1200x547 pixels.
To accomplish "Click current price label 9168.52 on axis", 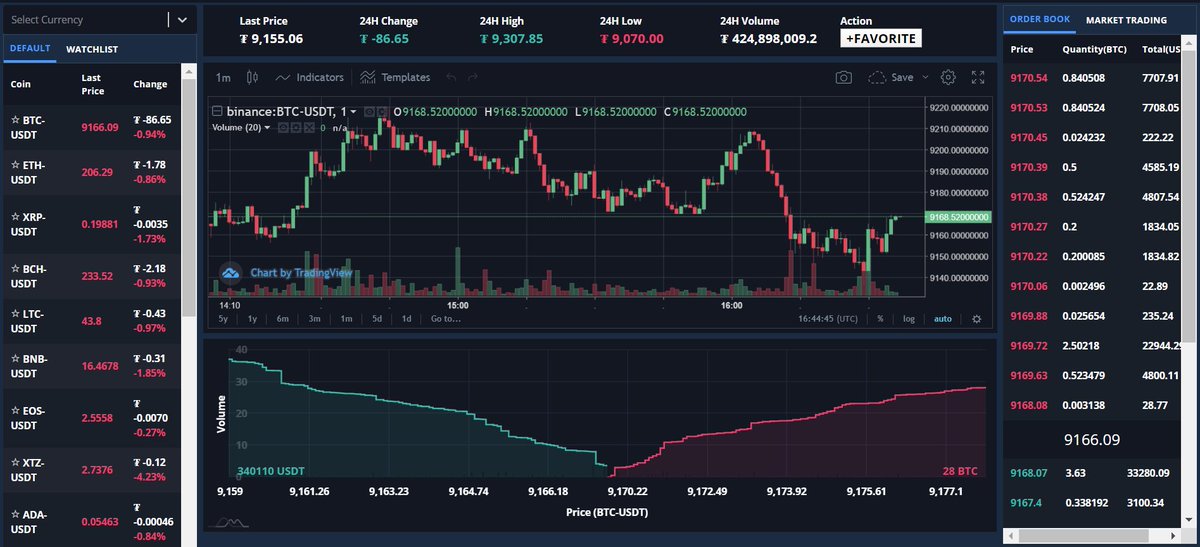I will [x=957, y=216].
